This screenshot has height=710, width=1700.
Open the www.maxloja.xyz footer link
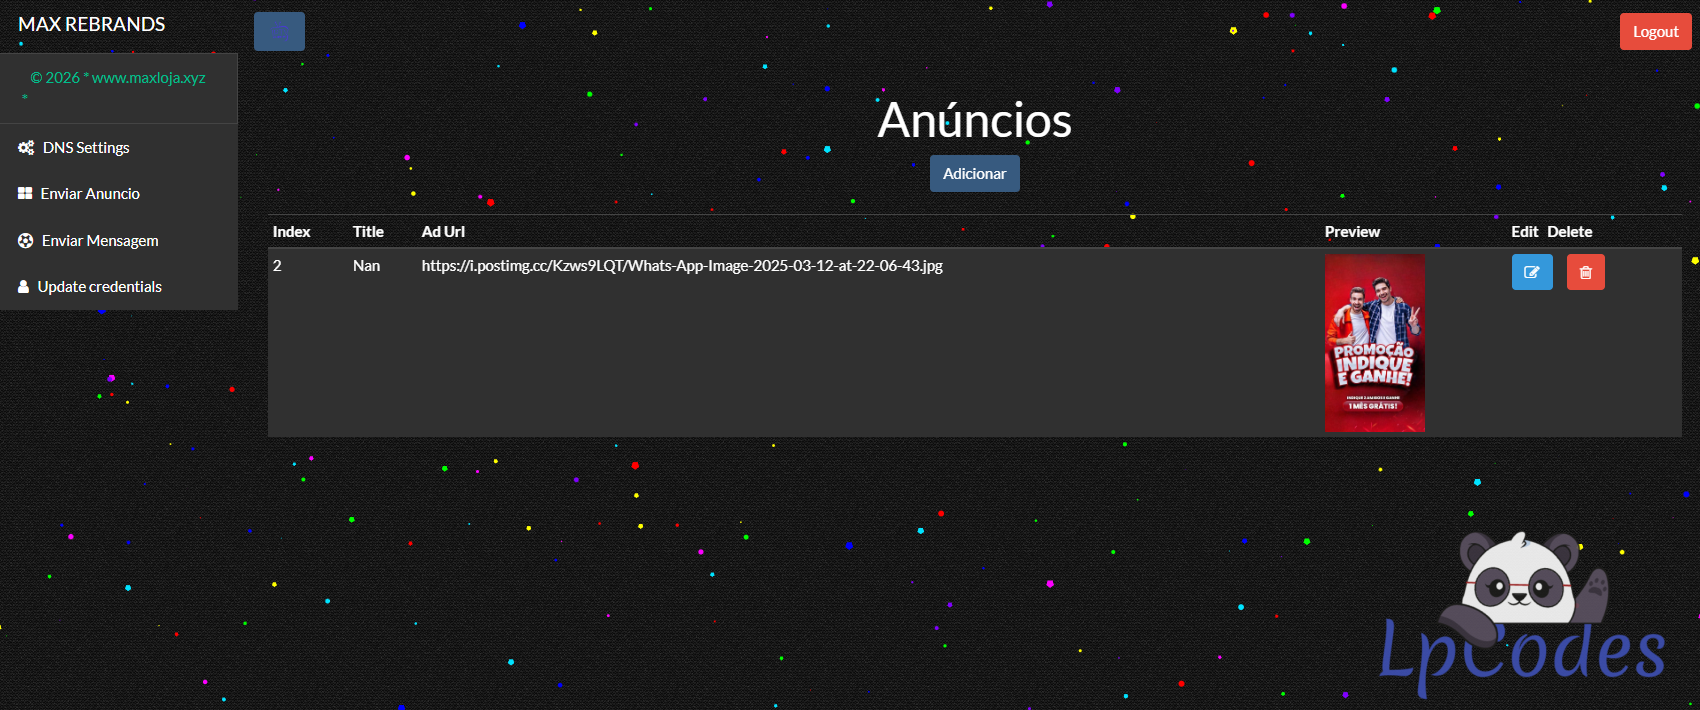tap(148, 78)
